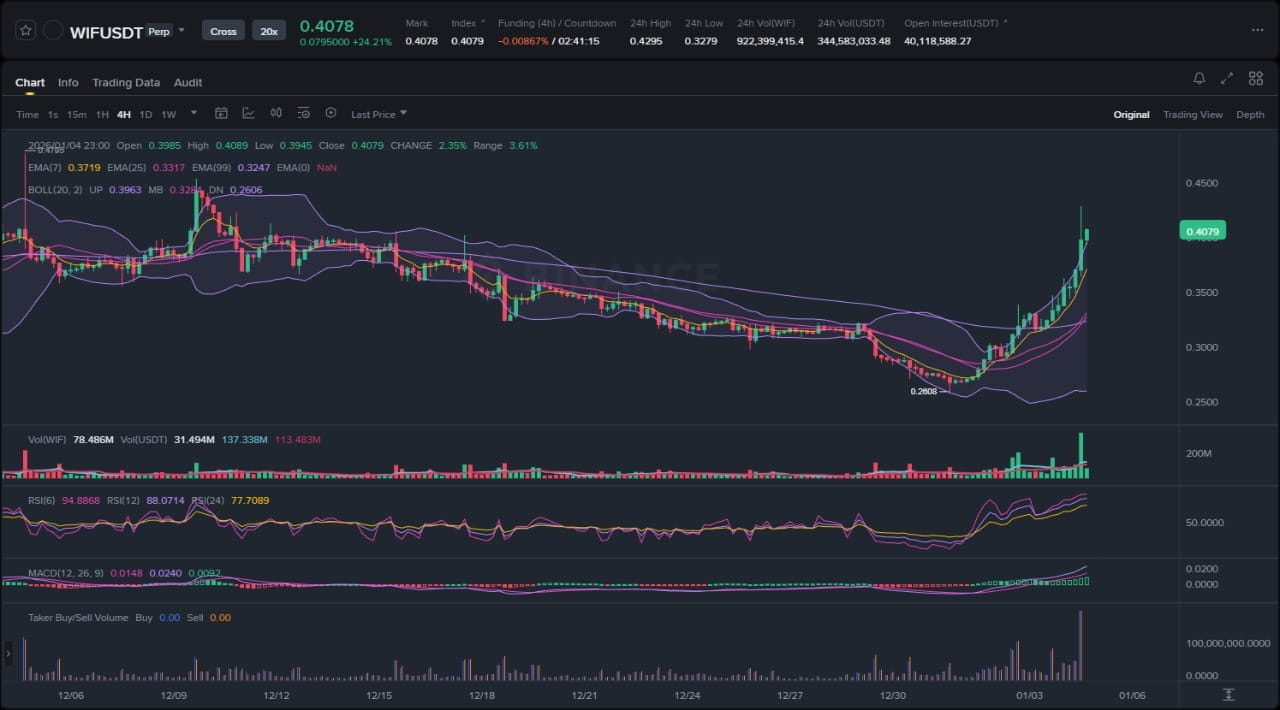Expand chart to fullscreen with the arrows icon

(1227, 78)
